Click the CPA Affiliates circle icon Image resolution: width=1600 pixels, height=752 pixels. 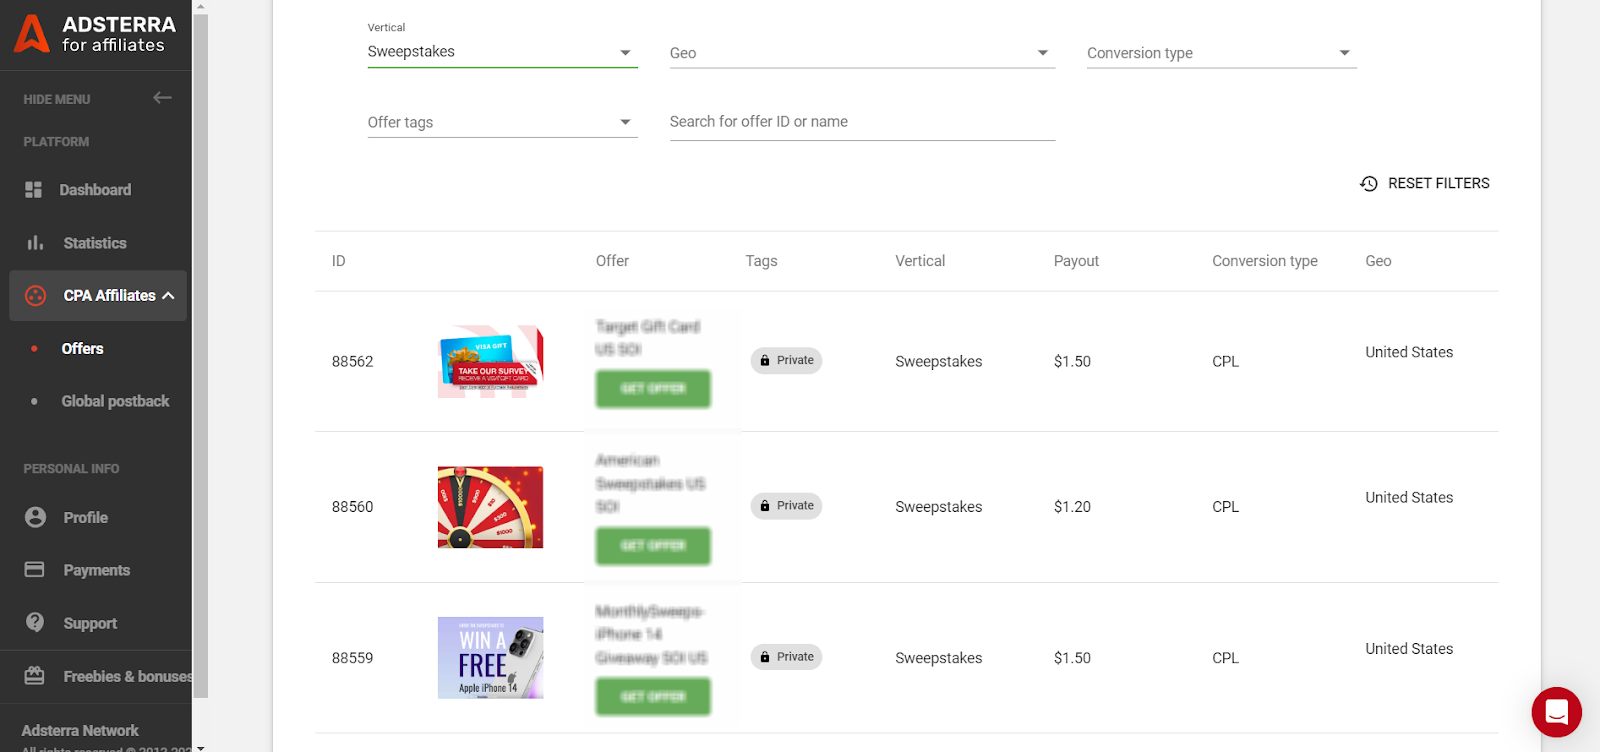[35, 296]
